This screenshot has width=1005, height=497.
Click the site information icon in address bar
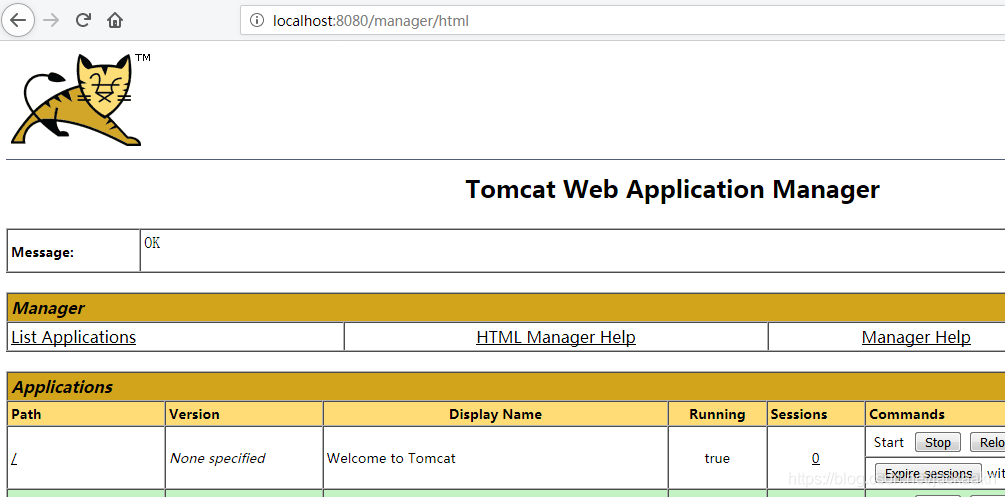pos(257,21)
